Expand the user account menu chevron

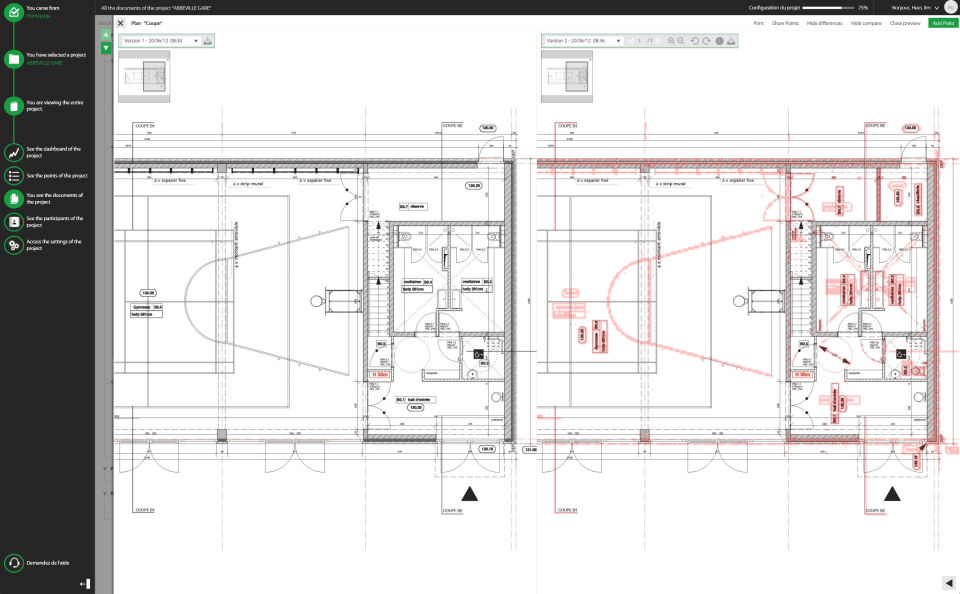[937, 8]
